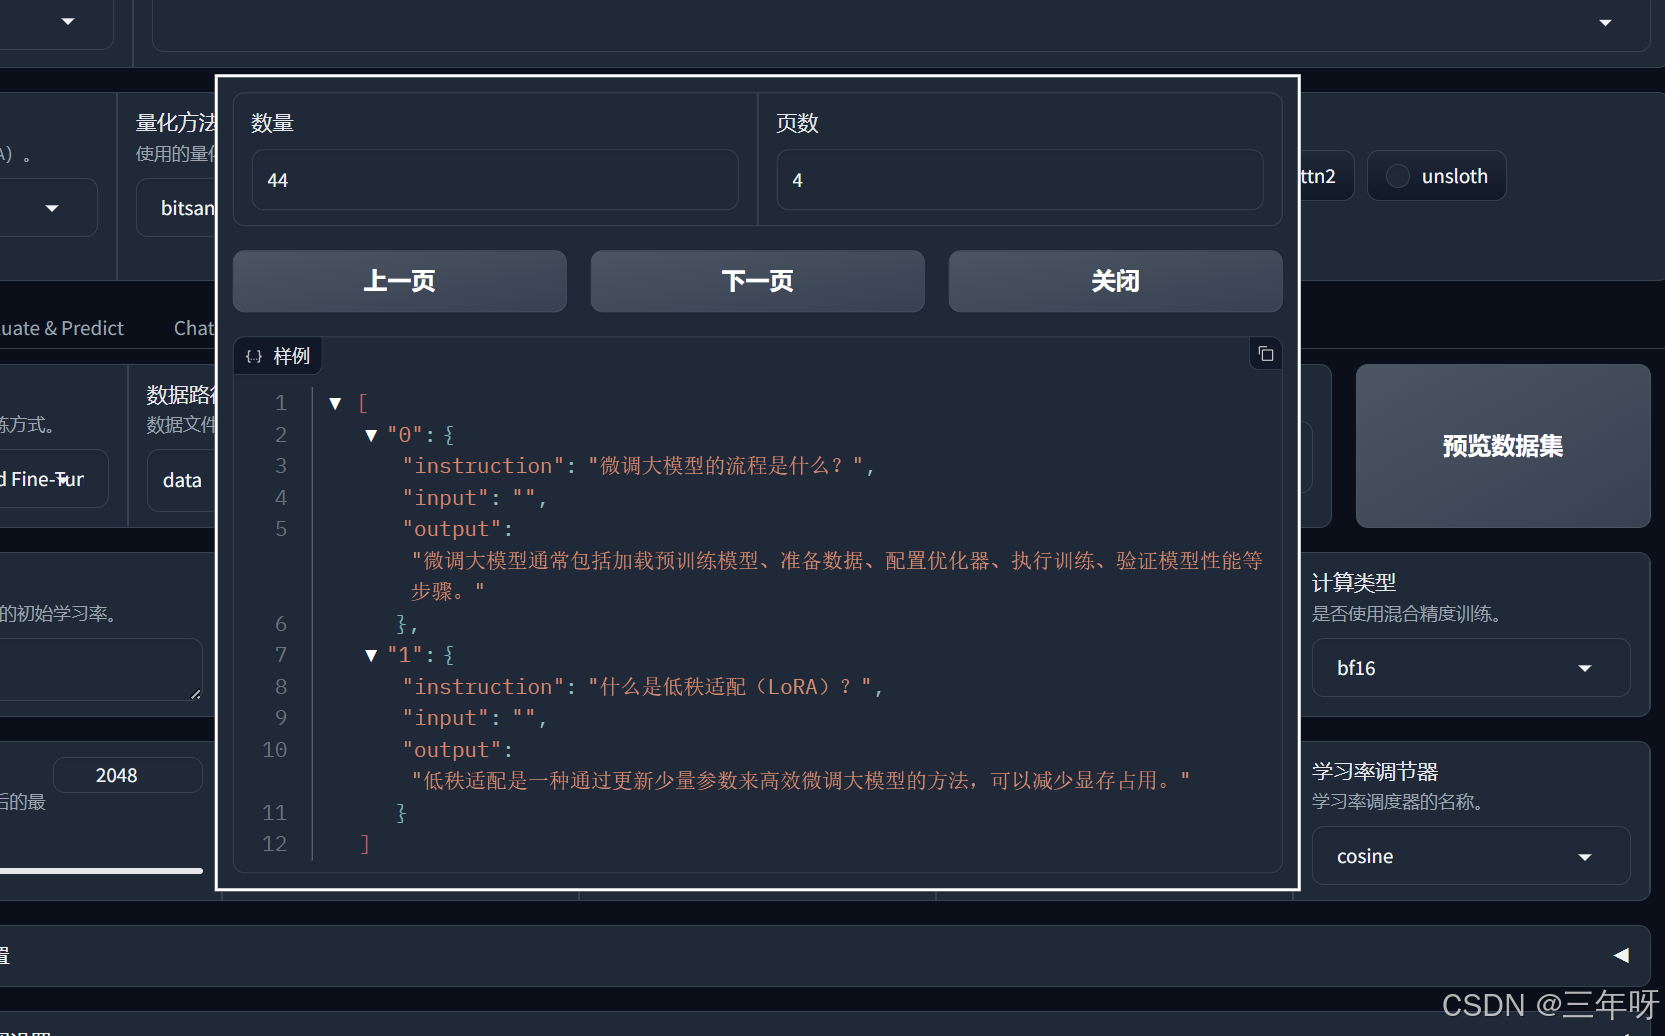Open the top-right wide dropdown arrow
1665x1036 pixels.
coord(1605,22)
